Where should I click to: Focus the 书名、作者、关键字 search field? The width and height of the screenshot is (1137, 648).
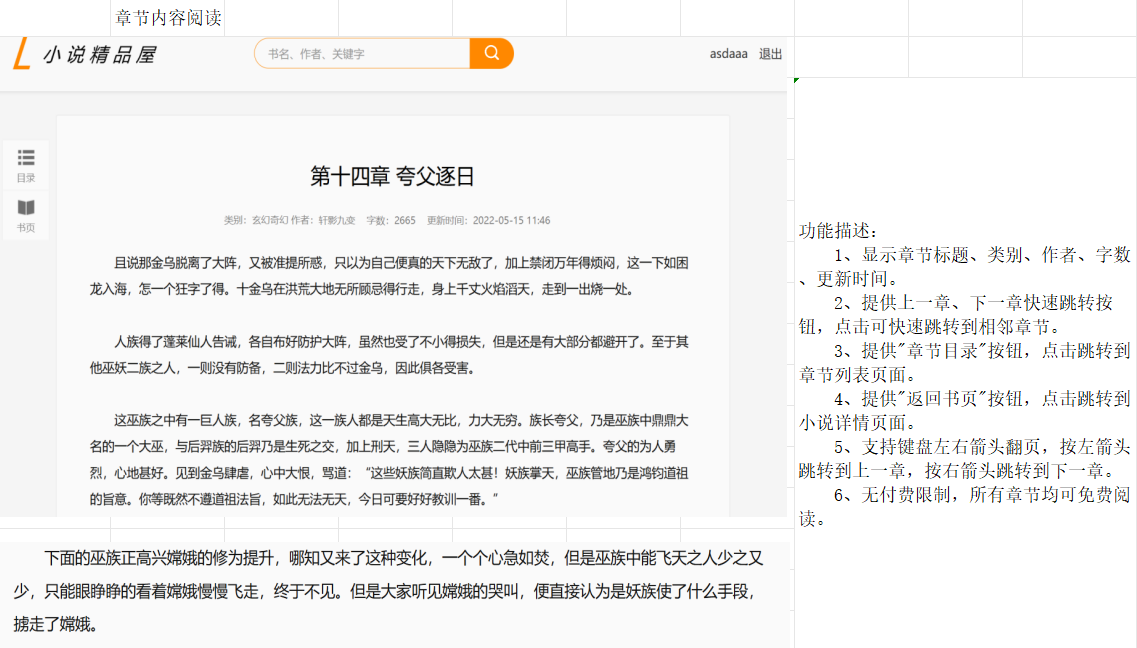click(363, 54)
